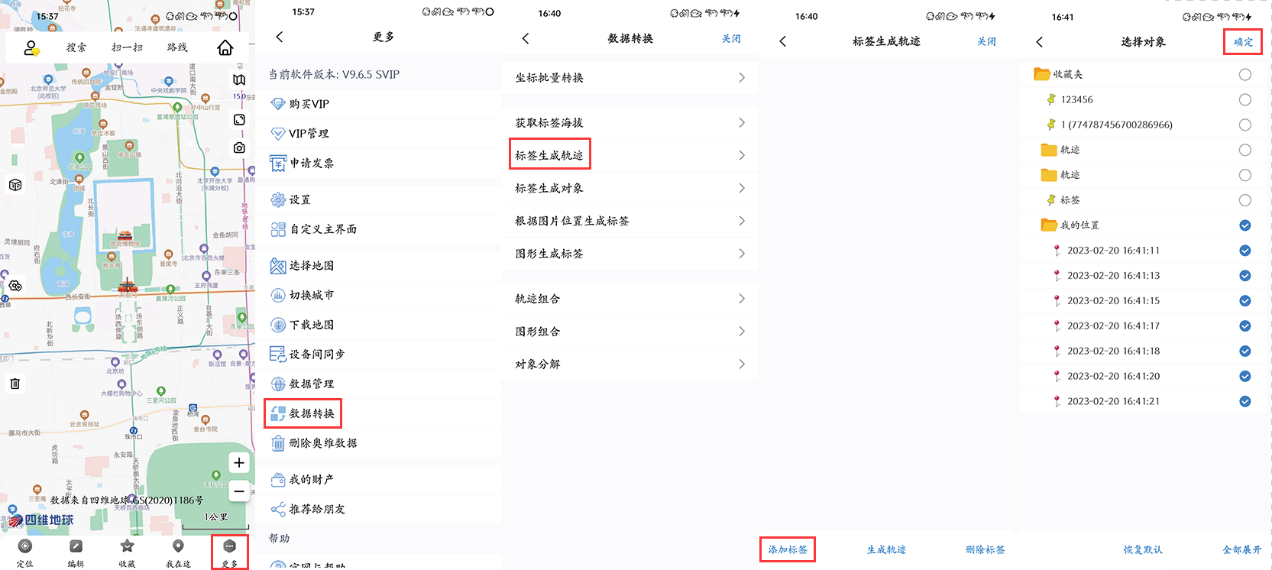
Task: Switch to the 编辑 bottom tab
Action: tap(76, 552)
